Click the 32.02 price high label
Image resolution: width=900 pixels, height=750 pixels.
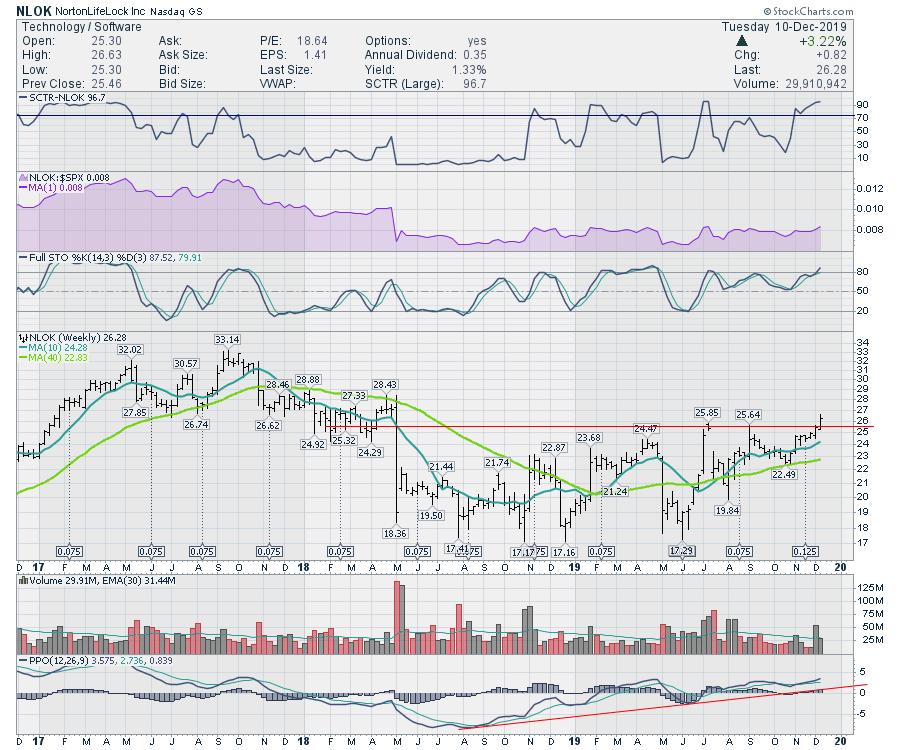click(x=130, y=349)
